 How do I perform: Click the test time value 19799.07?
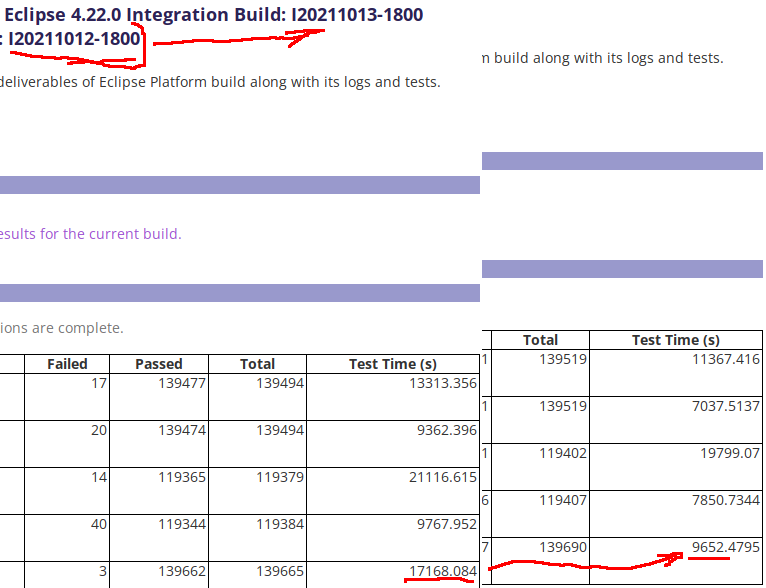click(x=730, y=453)
